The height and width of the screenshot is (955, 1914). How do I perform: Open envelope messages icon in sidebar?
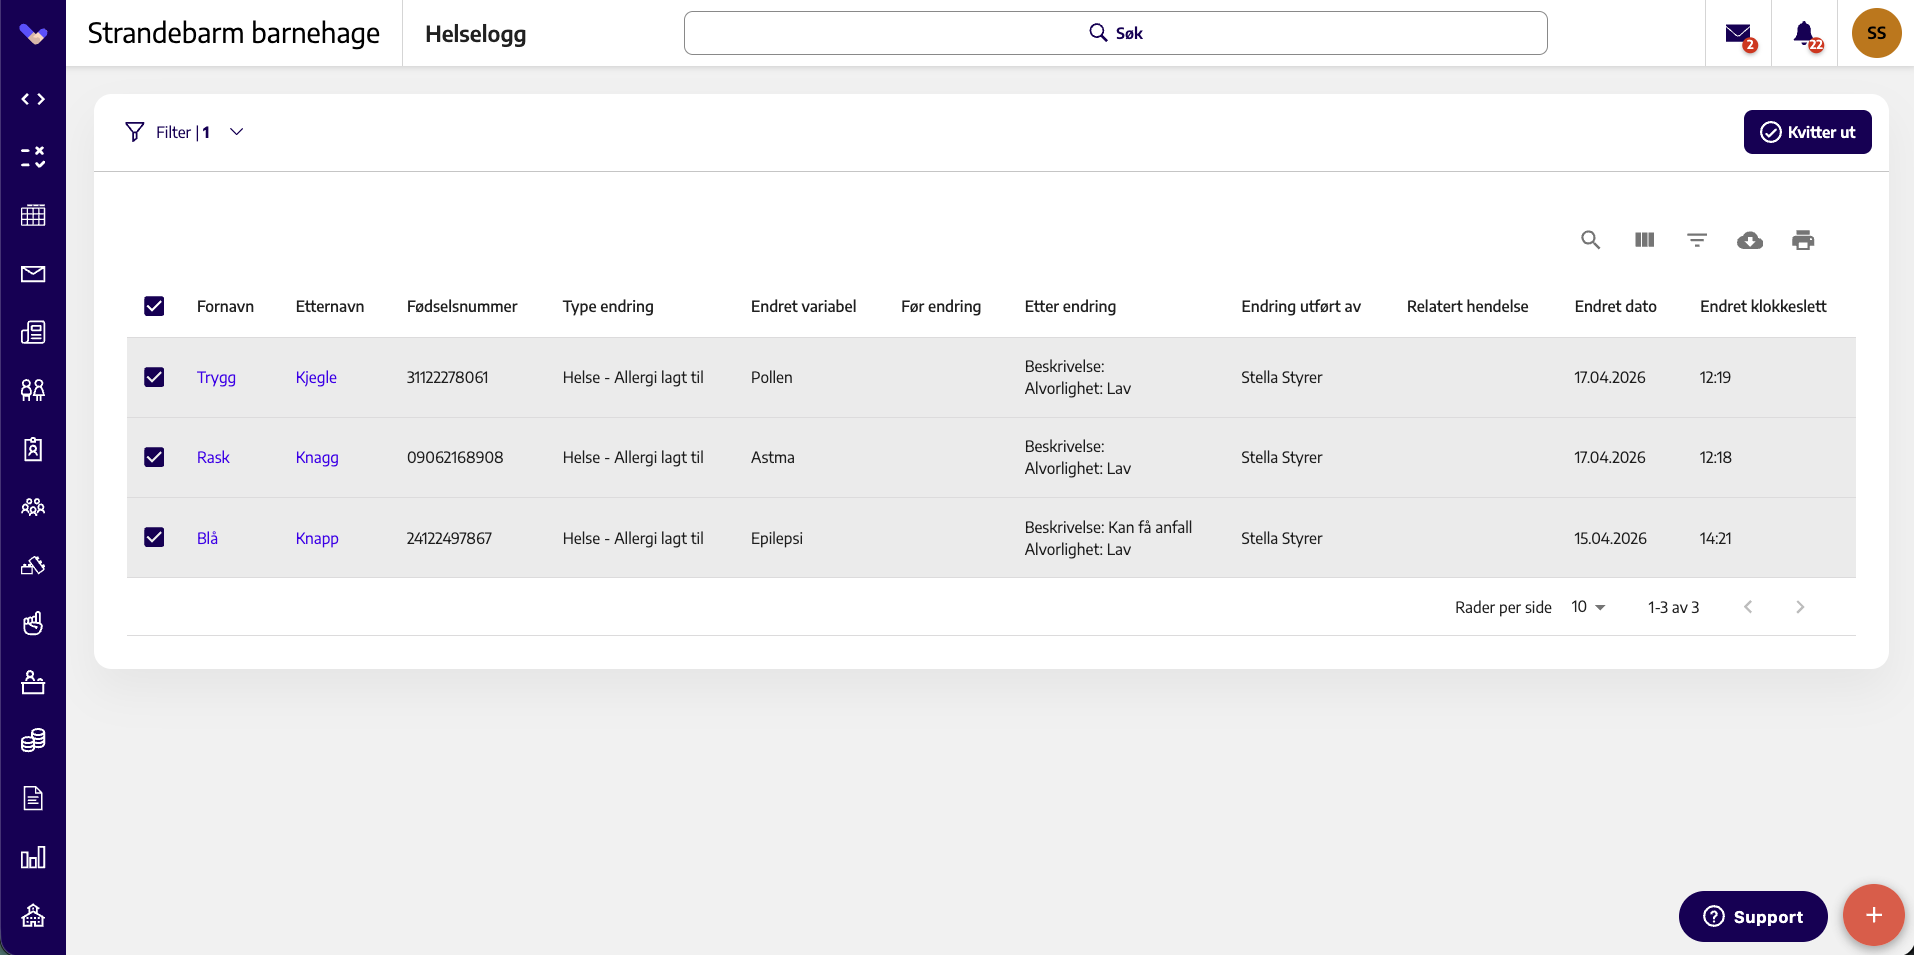coord(33,274)
